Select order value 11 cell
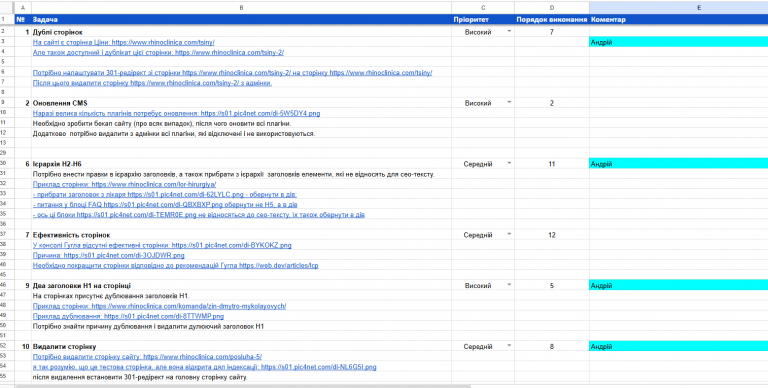This screenshot has height=388, width=768. (x=552, y=164)
